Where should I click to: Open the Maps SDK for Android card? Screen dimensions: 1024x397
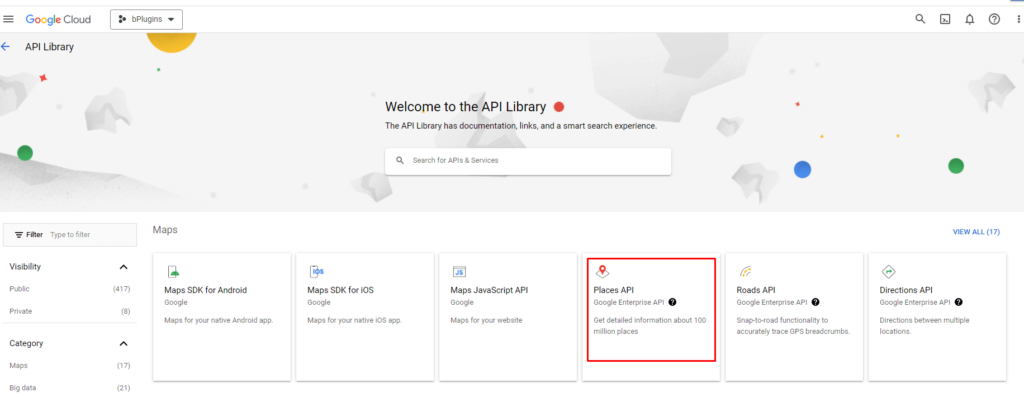coord(221,317)
